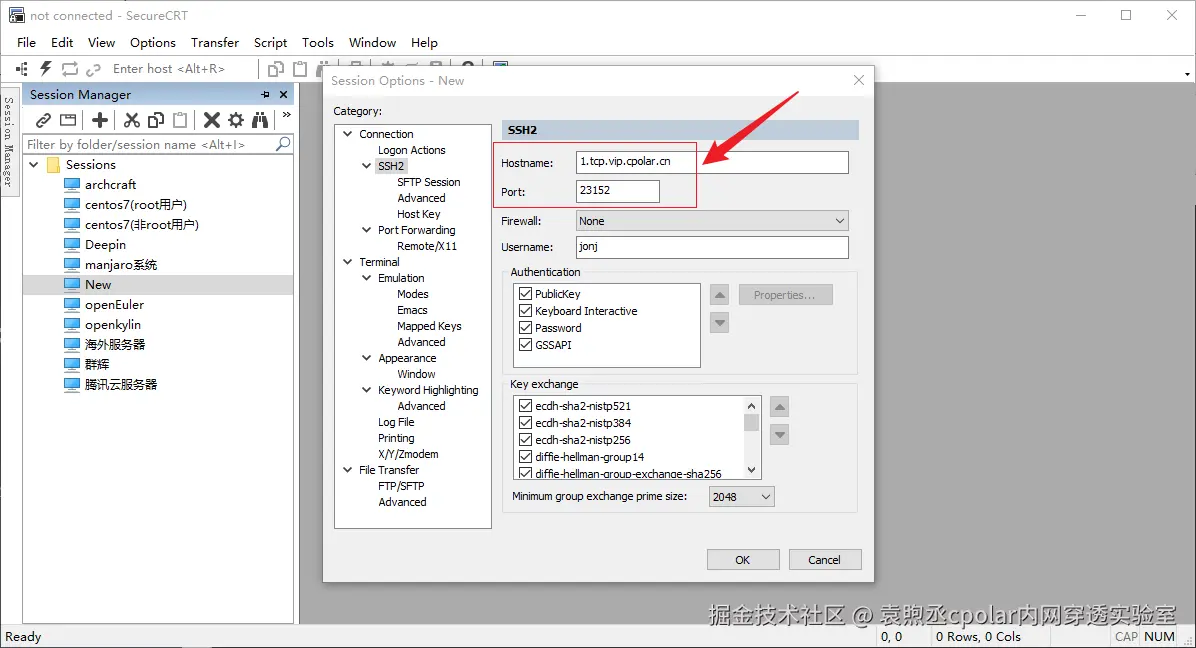Open session properties gear icon
The width and height of the screenshot is (1196, 648).
236,120
